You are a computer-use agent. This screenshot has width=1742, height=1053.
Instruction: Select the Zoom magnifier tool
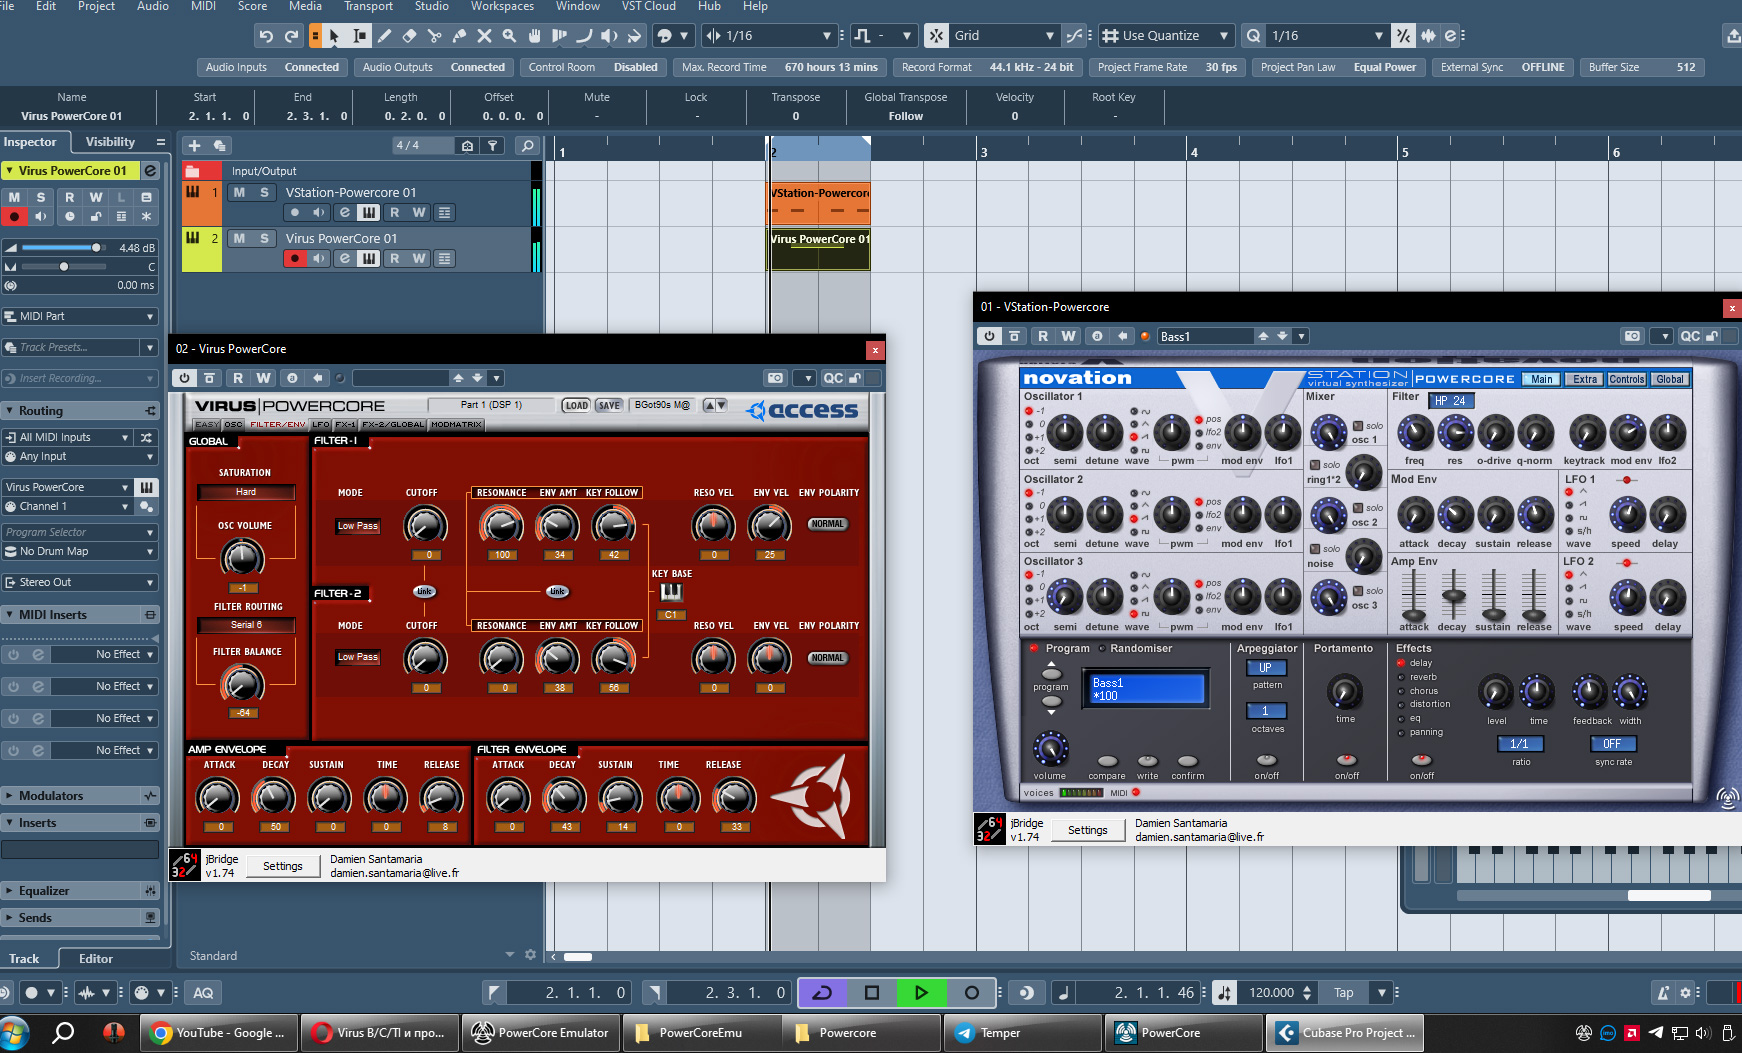click(509, 36)
